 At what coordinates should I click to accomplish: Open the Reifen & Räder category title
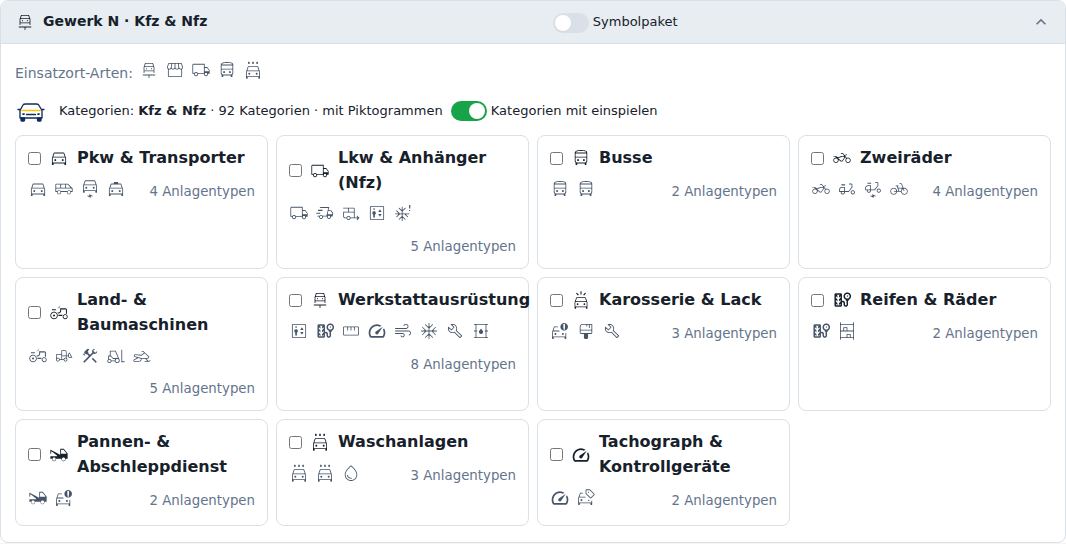coord(928,300)
